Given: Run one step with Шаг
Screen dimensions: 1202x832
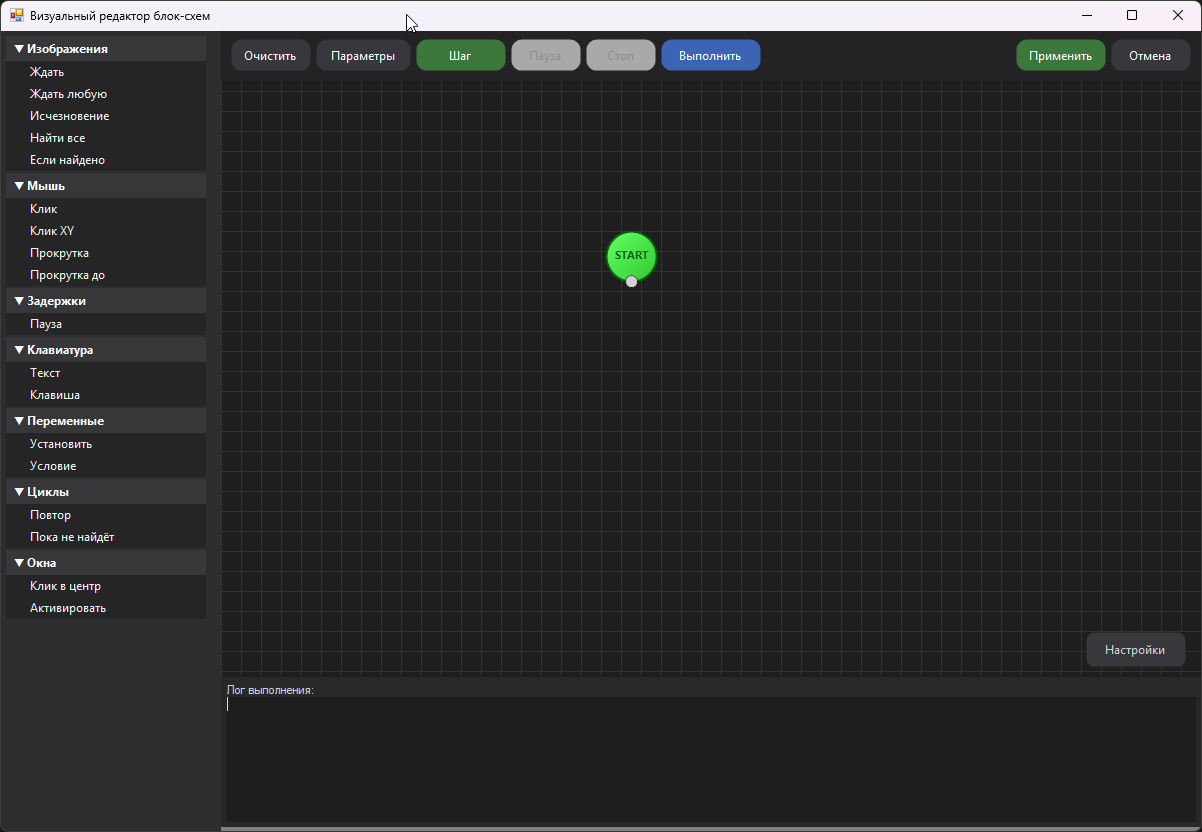Looking at the screenshot, I should click(x=460, y=56).
